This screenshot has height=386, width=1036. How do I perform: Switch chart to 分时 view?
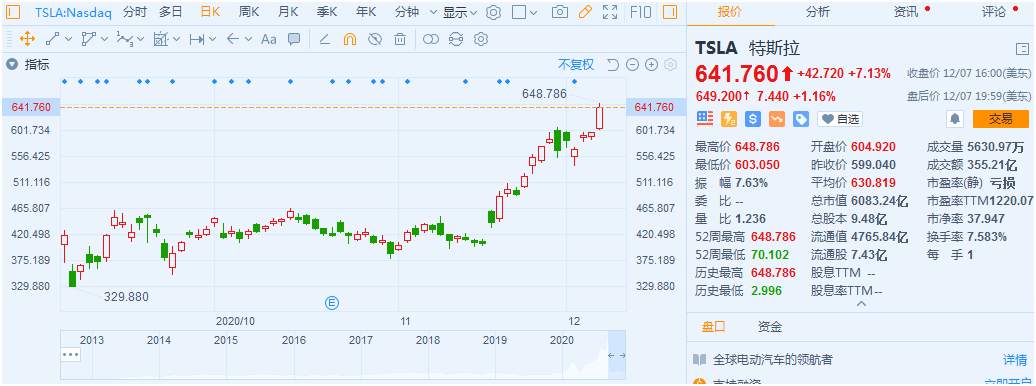[x=135, y=12]
